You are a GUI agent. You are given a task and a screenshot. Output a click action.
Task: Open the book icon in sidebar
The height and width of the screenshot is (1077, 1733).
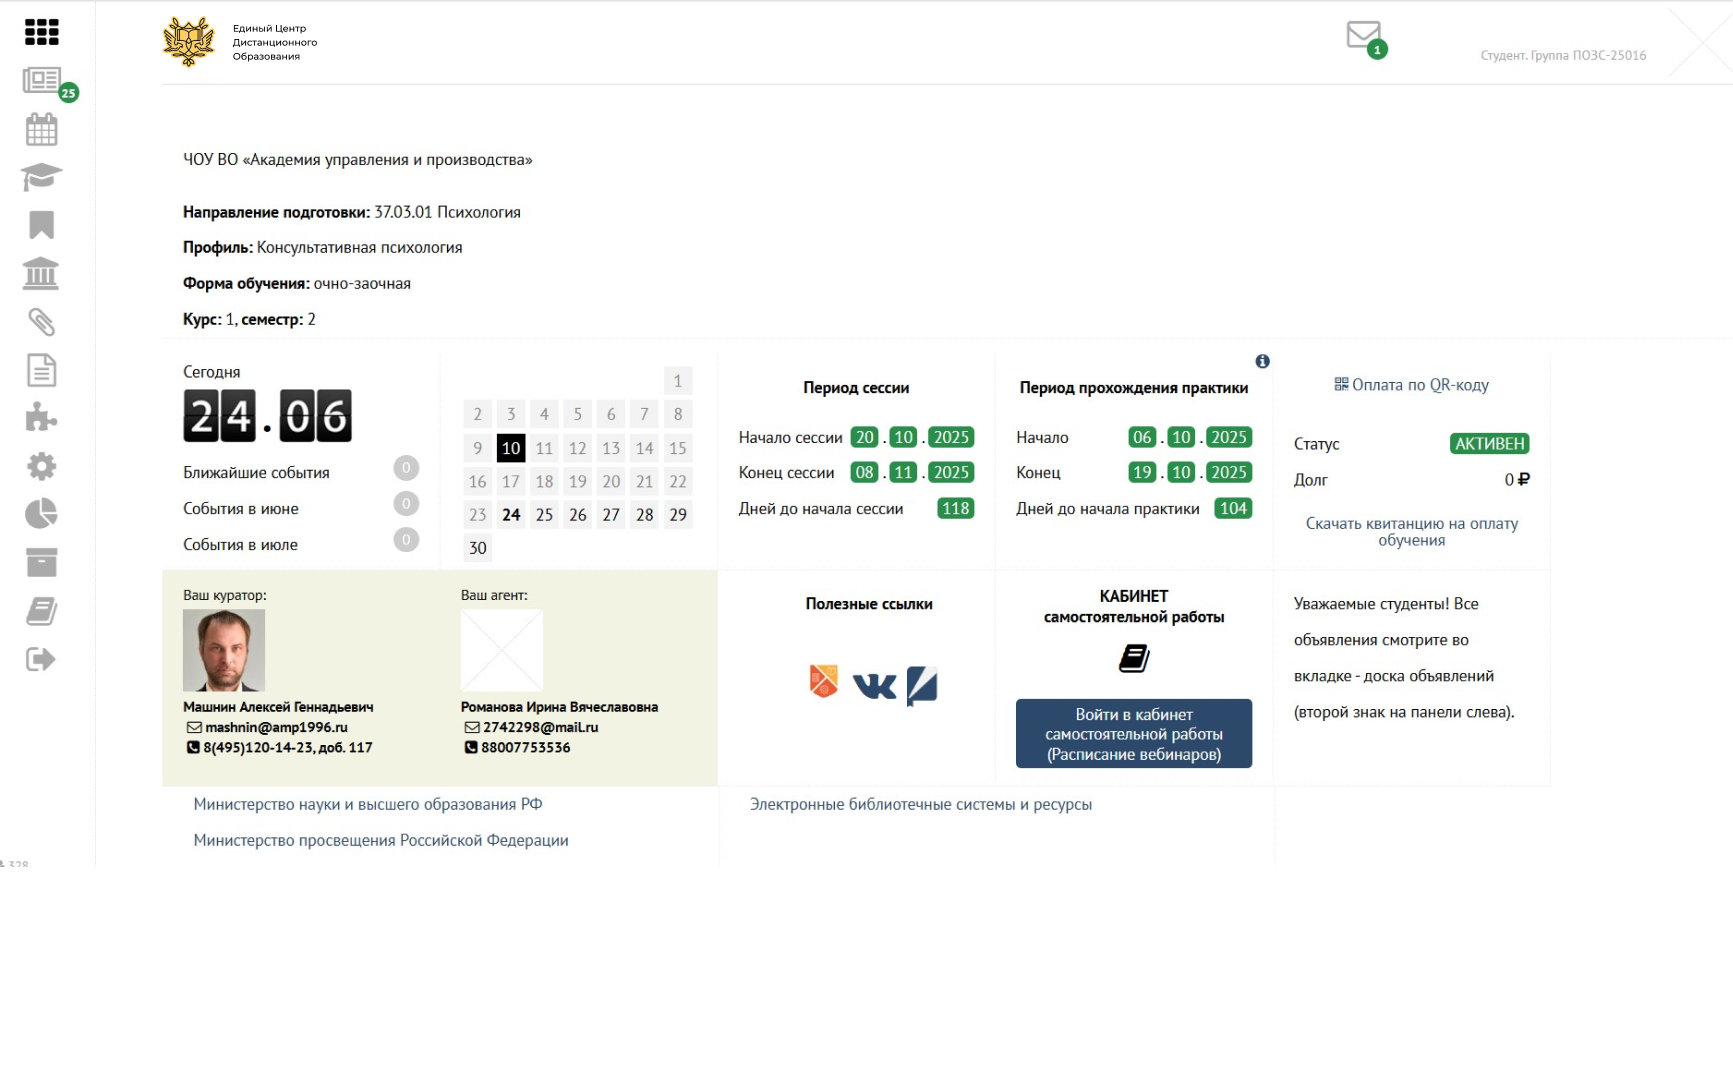[41, 611]
